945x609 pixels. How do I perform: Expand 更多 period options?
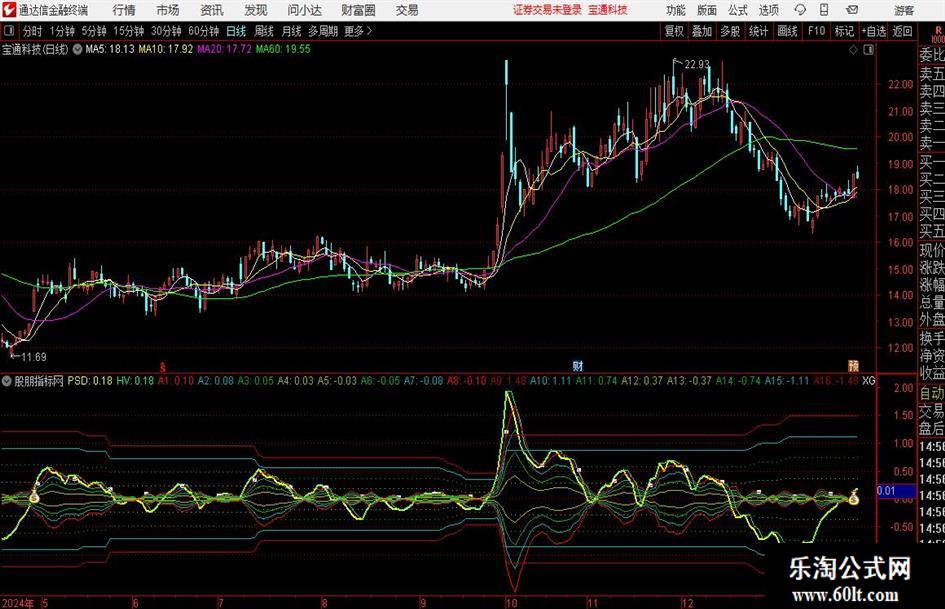pyautogui.click(x=358, y=31)
